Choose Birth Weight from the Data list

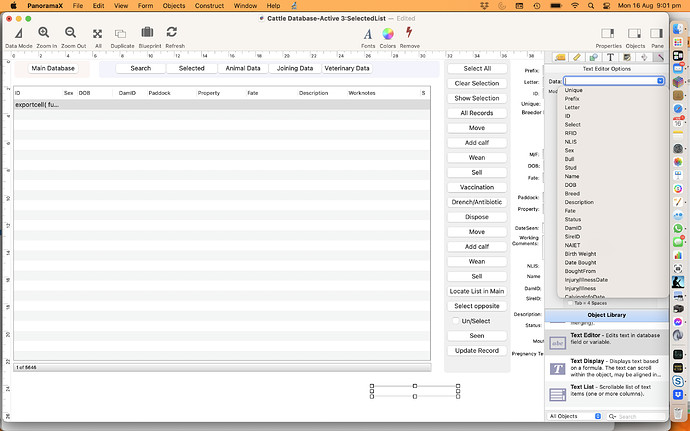(x=580, y=254)
